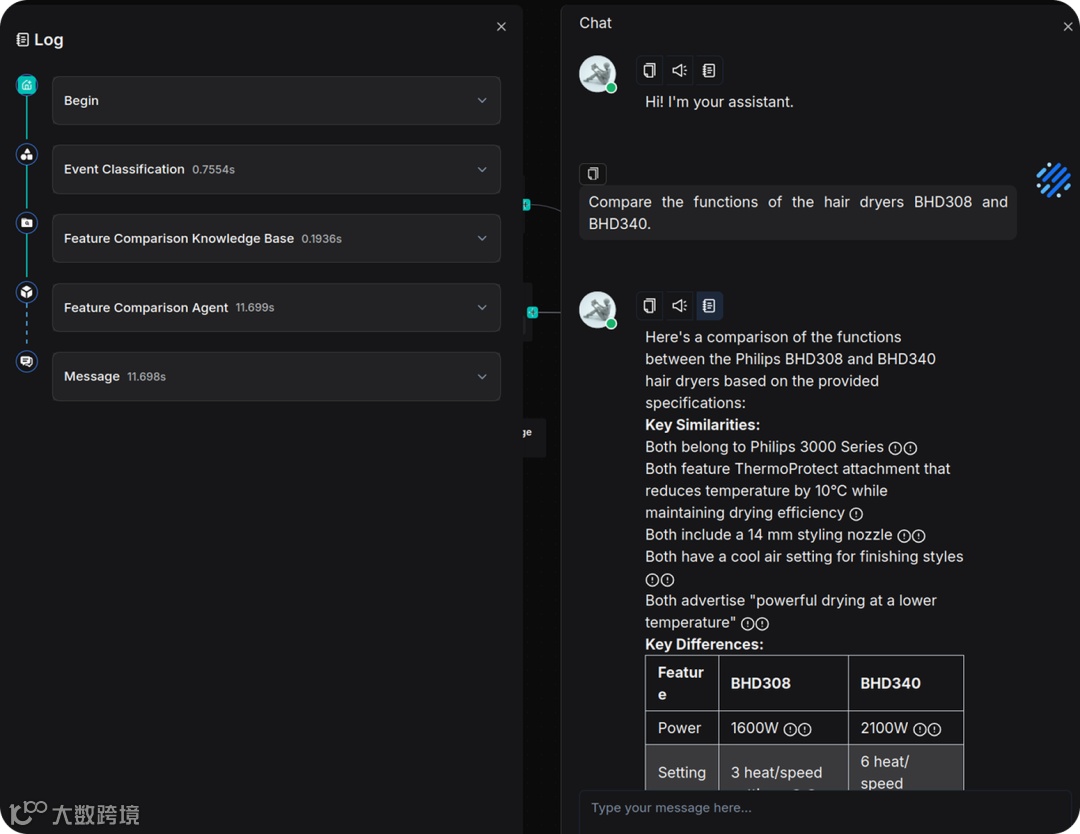Click the 'Power' table row cell

click(x=682, y=728)
